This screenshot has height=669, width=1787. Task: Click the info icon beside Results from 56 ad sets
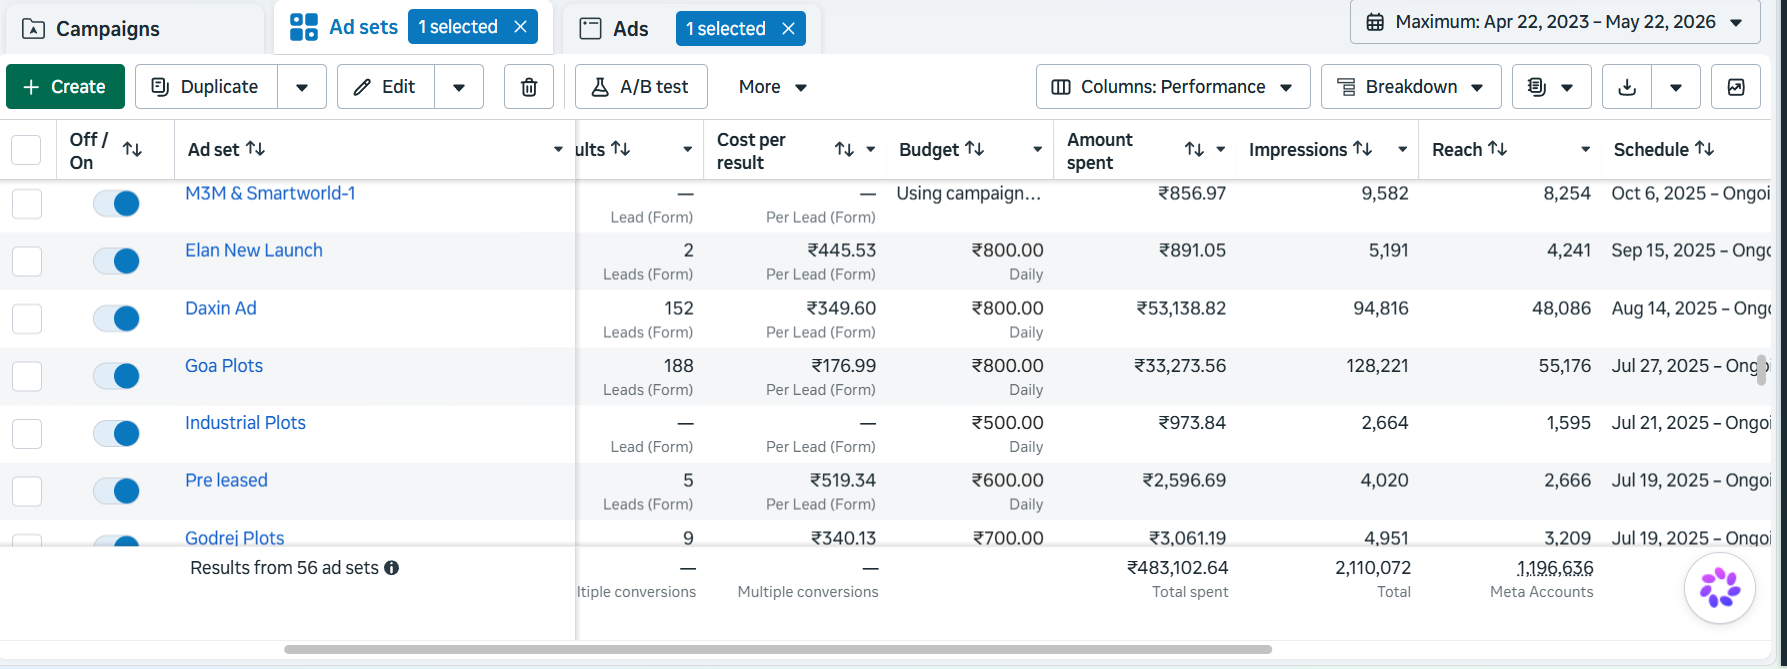(392, 568)
